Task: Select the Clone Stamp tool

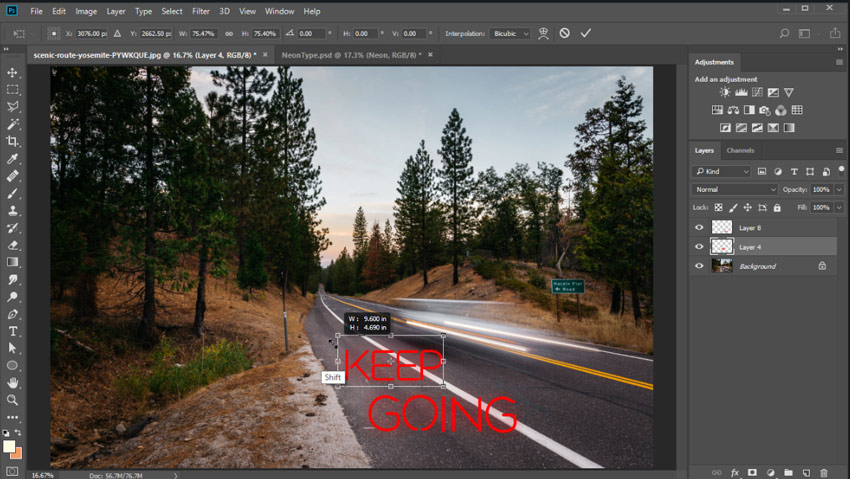Action: (x=12, y=211)
